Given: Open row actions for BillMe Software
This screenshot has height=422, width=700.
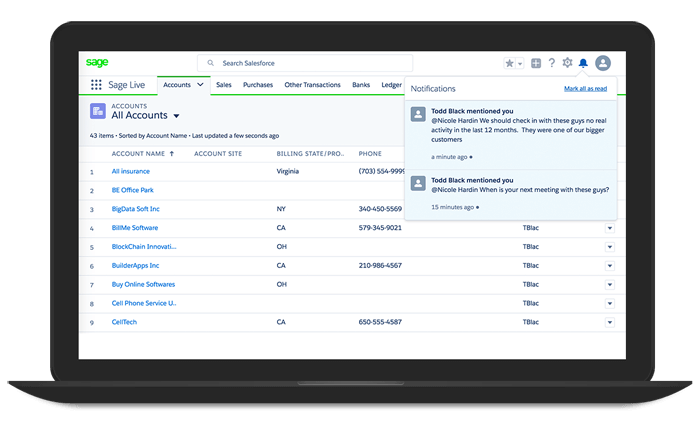Looking at the screenshot, I should tap(610, 228).
